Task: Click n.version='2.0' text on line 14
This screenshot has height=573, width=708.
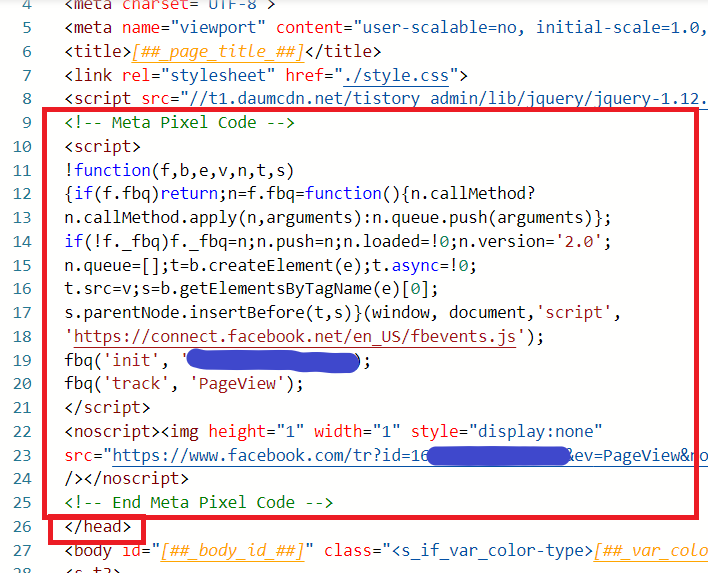Action: tap(530, 242)
